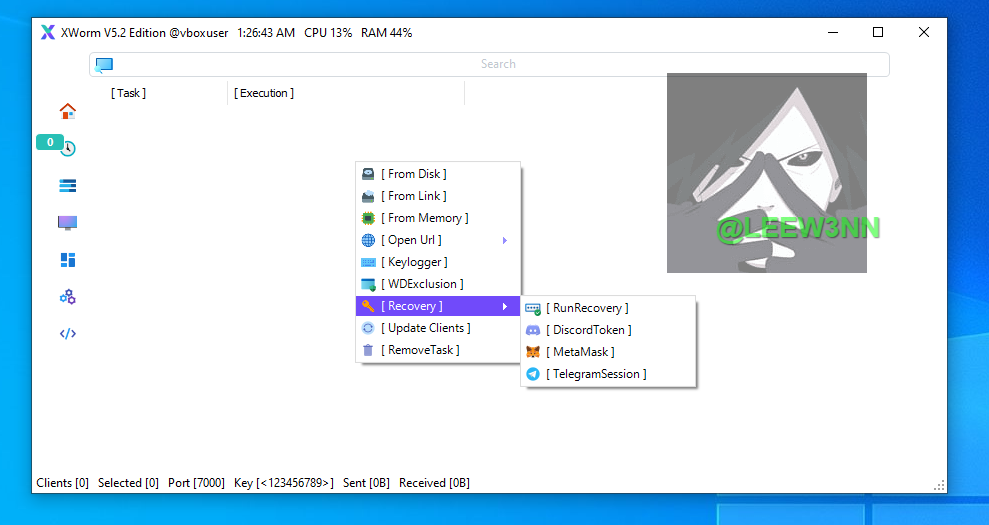Select the monitor icon in the sidebar
Image resolution: width=989 pixels, height=525 pixels.
67,223
